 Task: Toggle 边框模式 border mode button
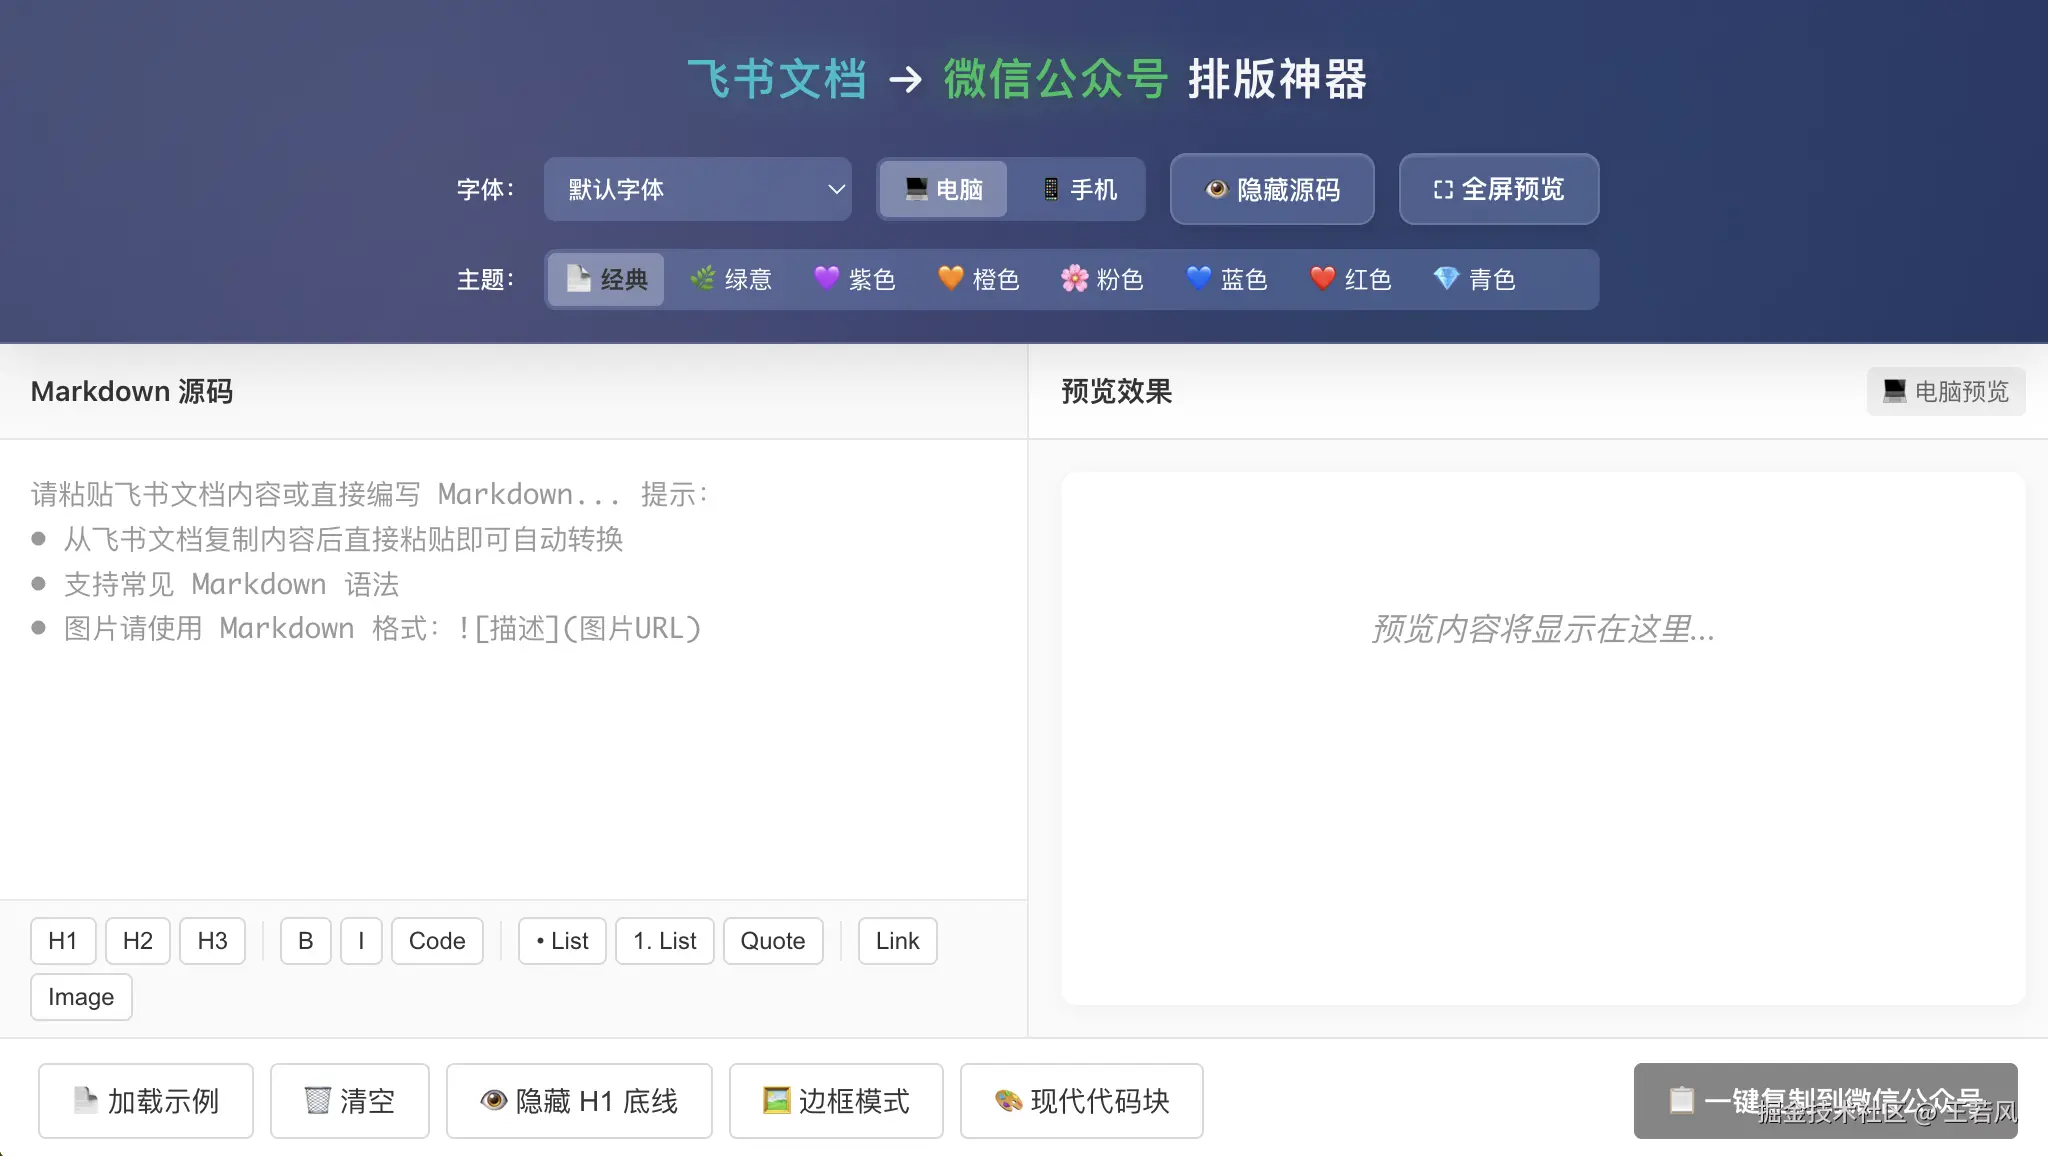[x=836, y=1101]
